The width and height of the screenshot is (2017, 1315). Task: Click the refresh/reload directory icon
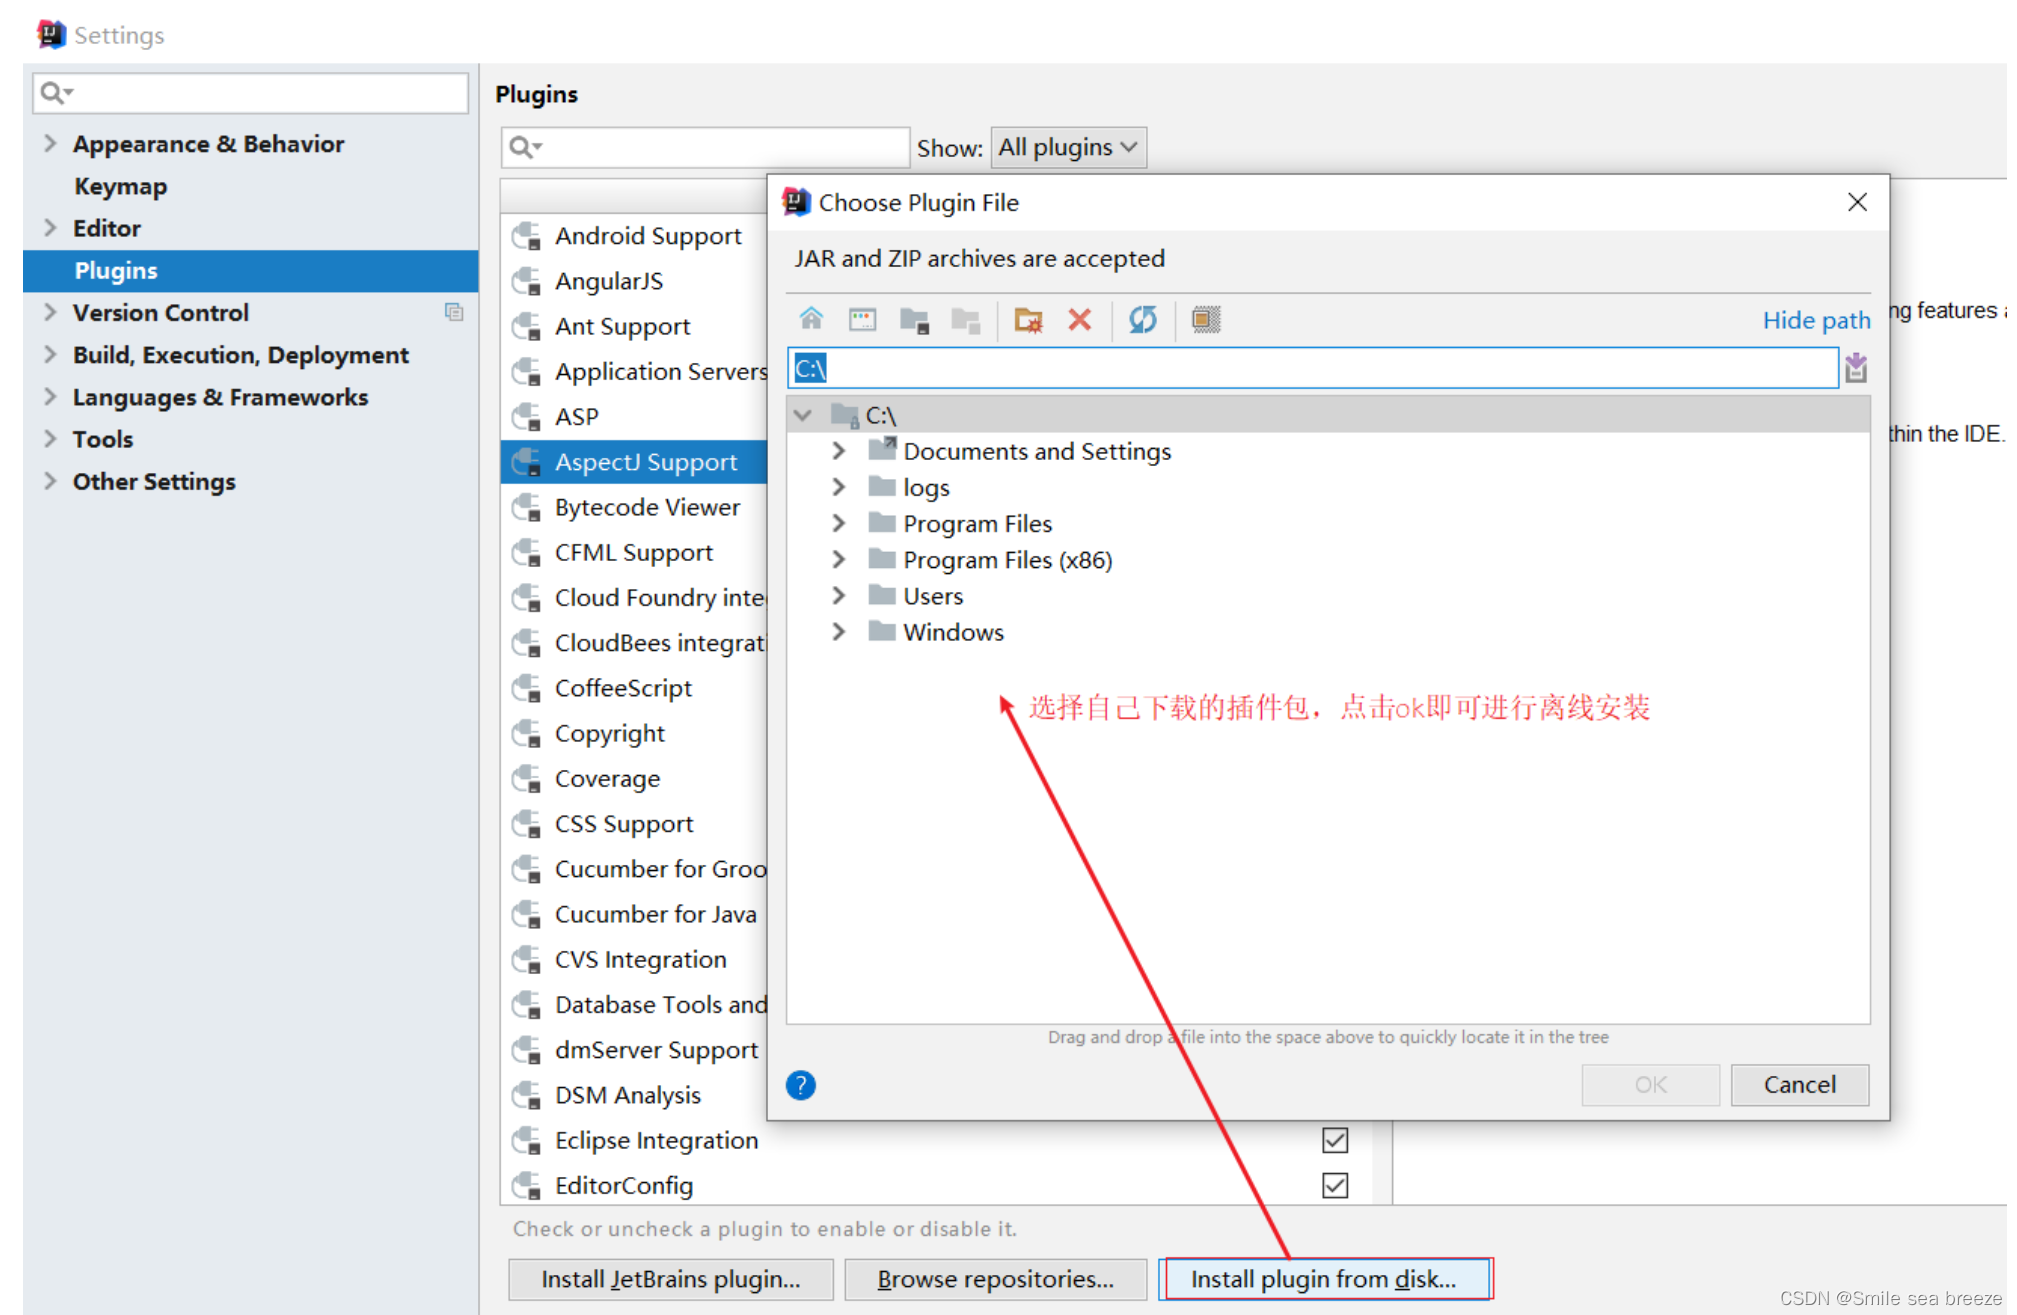point(1145,321)
